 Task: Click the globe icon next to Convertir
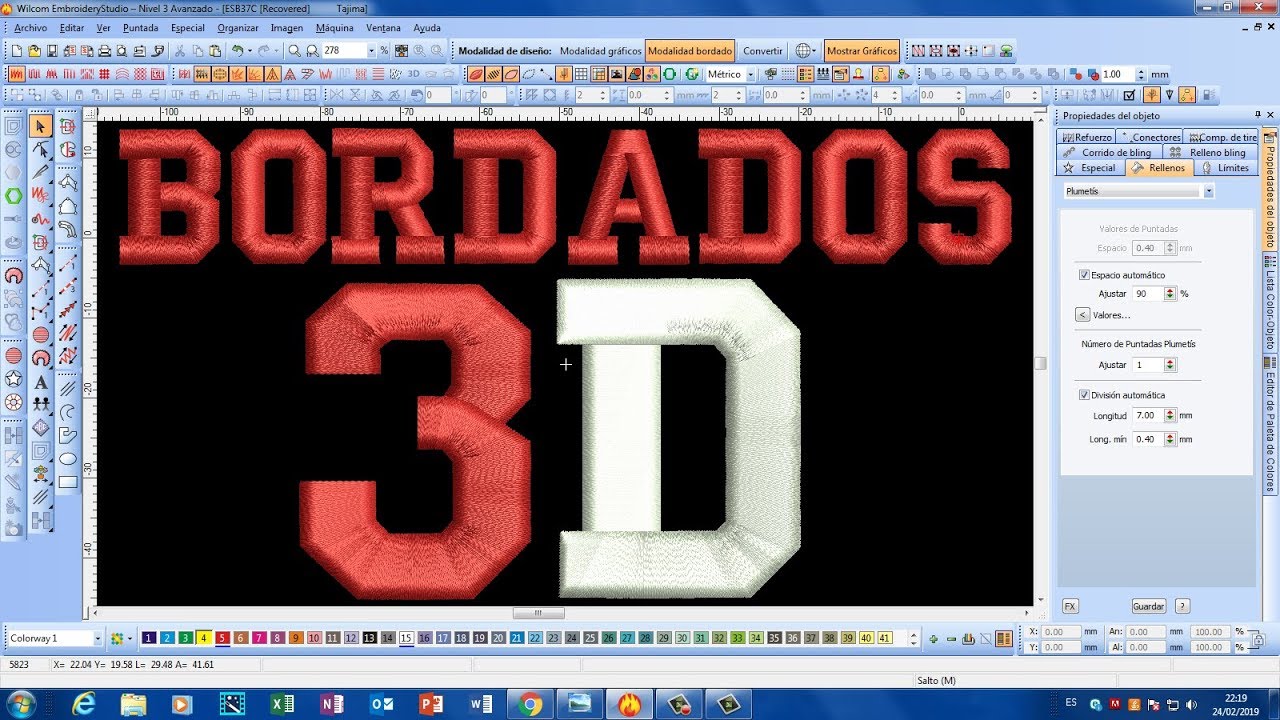803,50
